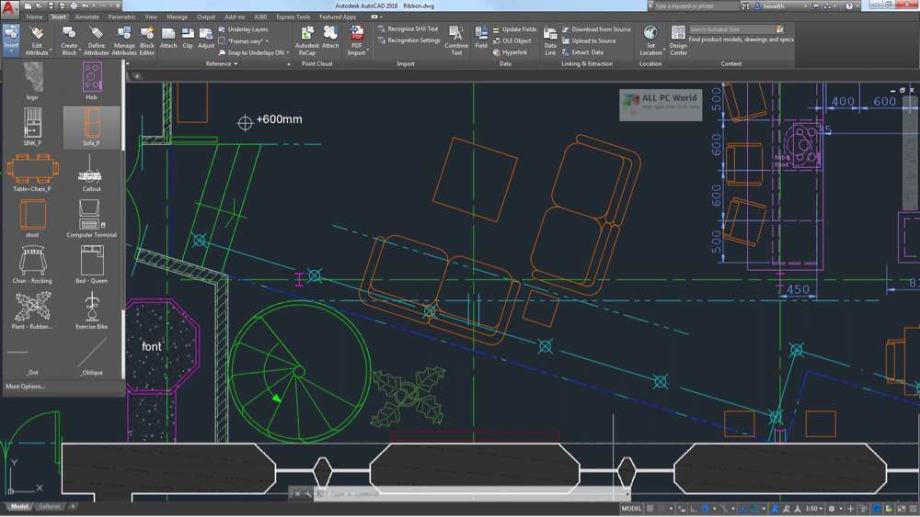The image size is (920, 517).
Task: Click the Clip reference tool
Action: tap(188, 38)
